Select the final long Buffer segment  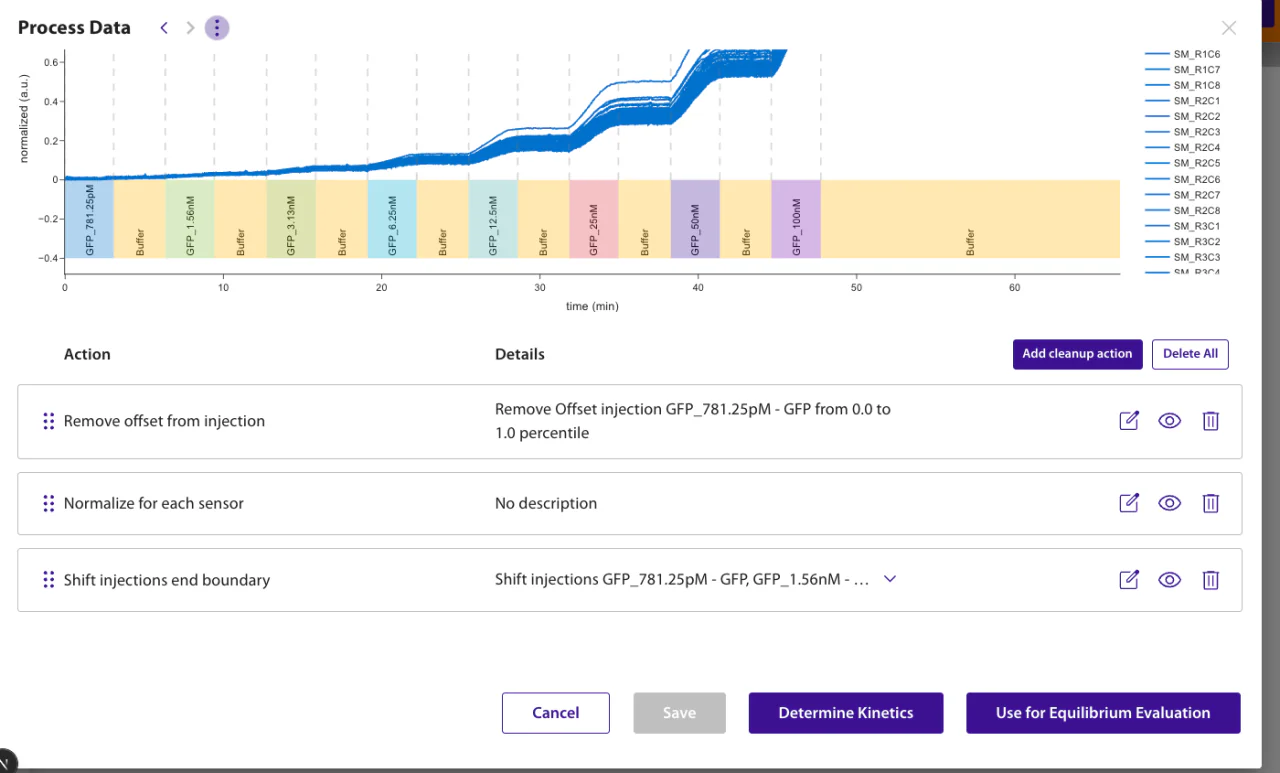[970, 219]
